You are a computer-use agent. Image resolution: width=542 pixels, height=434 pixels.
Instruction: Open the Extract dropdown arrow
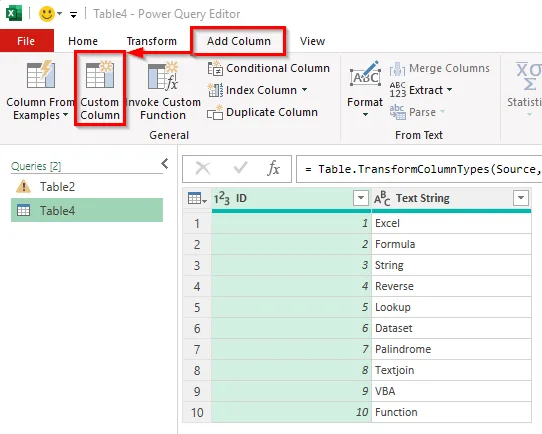tap(449, 89)
